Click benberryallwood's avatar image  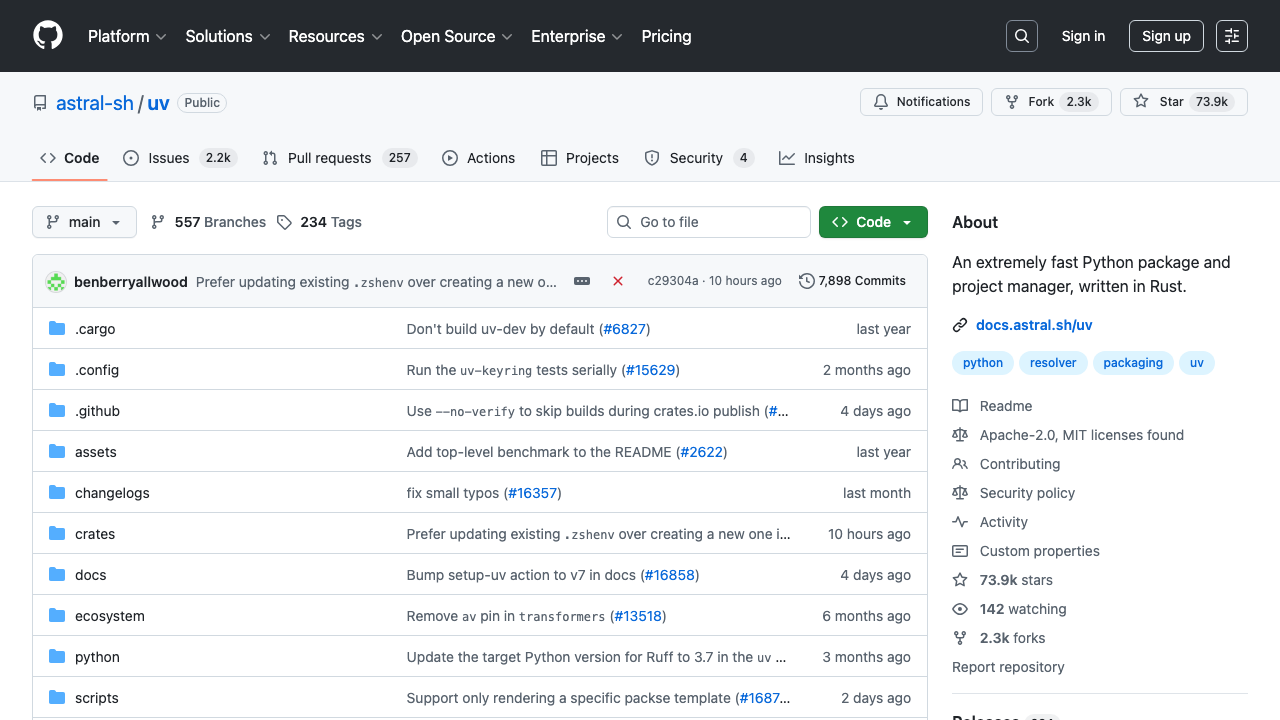[x=56, y=282]
